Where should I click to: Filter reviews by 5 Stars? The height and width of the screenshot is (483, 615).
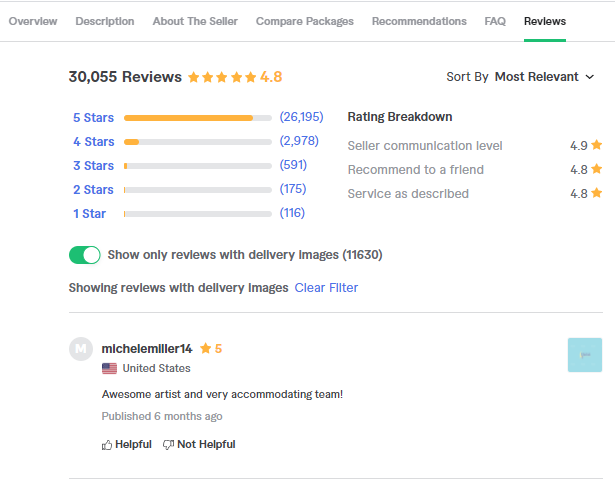pos(93,118)
